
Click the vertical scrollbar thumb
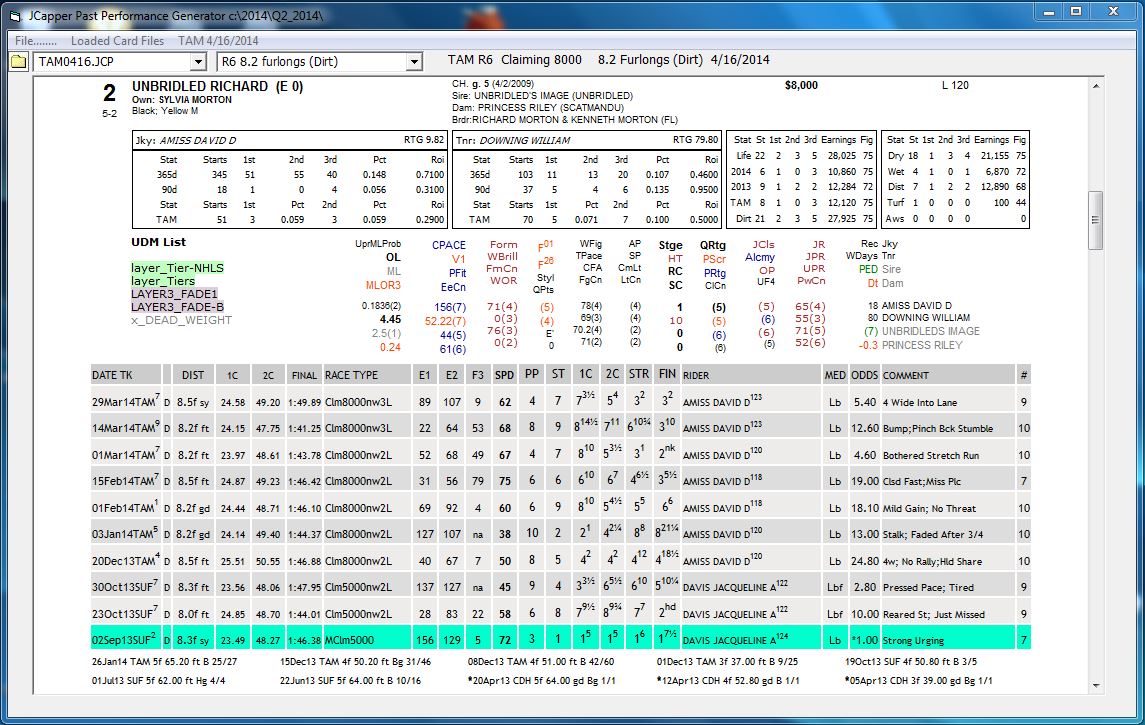pos(1095,220)
